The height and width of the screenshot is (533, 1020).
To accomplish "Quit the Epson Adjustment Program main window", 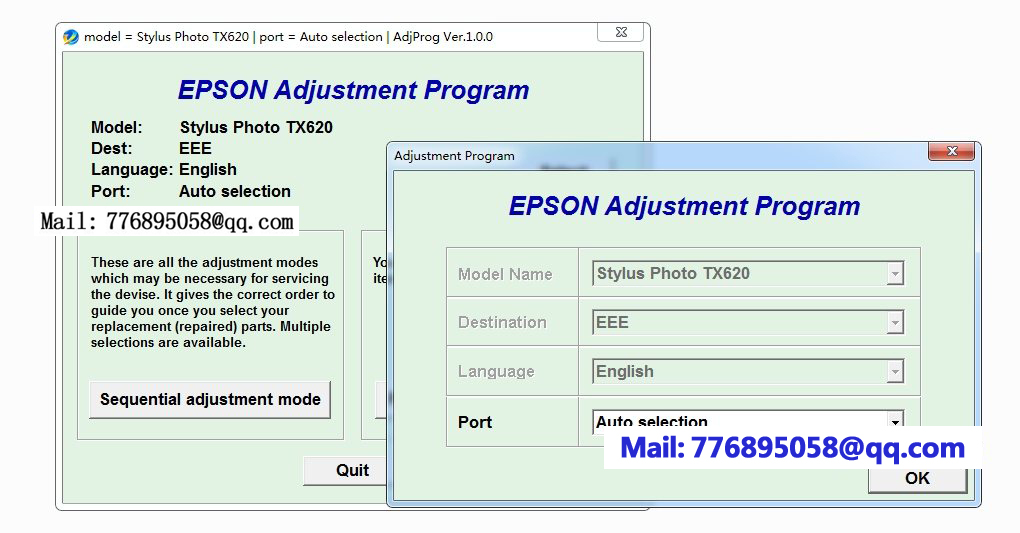I will [x=345, y=471].
